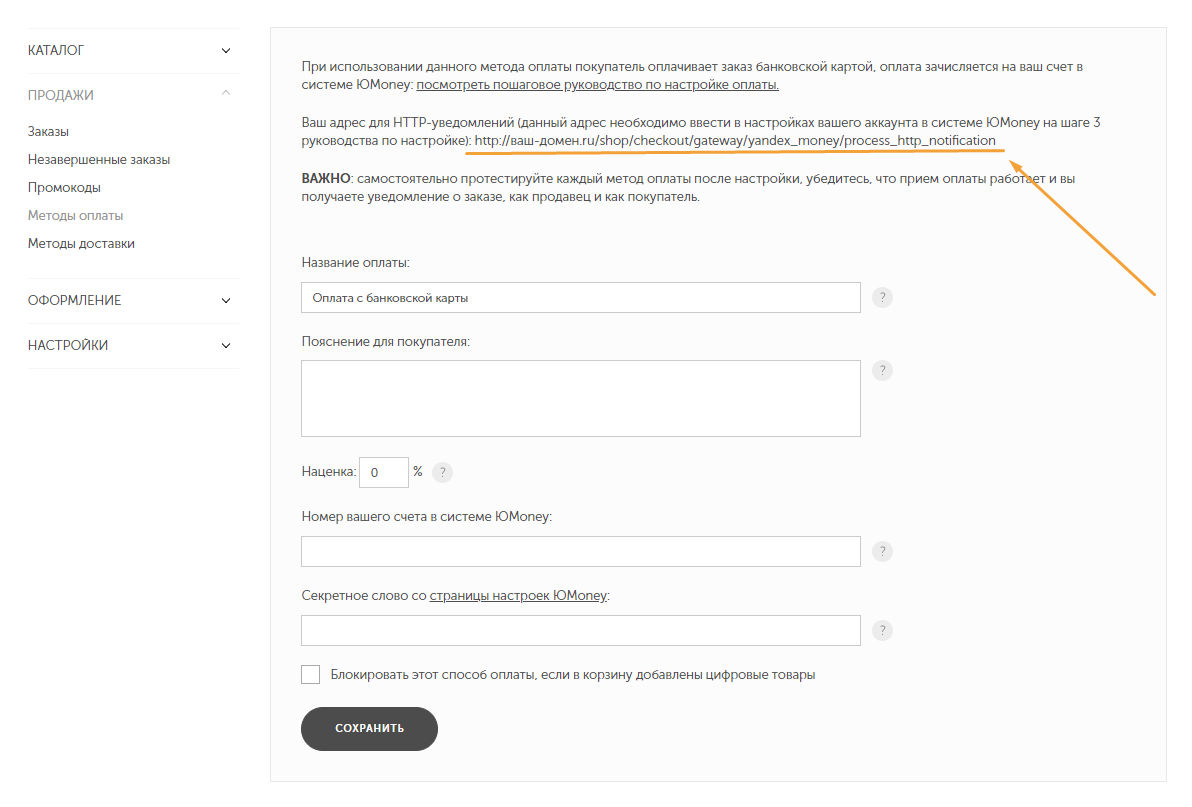Open the ЮMoney settings page link

click(x=518, y=595)
